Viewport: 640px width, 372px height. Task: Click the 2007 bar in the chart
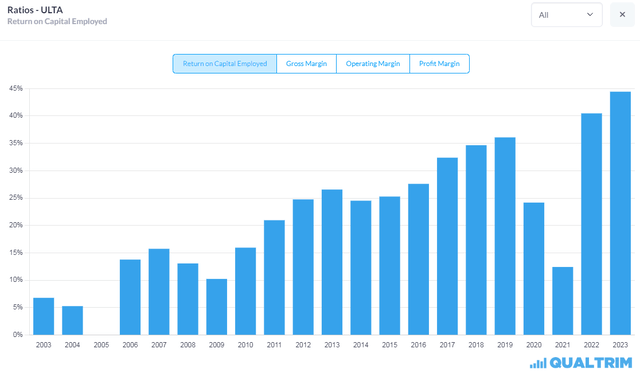click(x=159, y=292)
